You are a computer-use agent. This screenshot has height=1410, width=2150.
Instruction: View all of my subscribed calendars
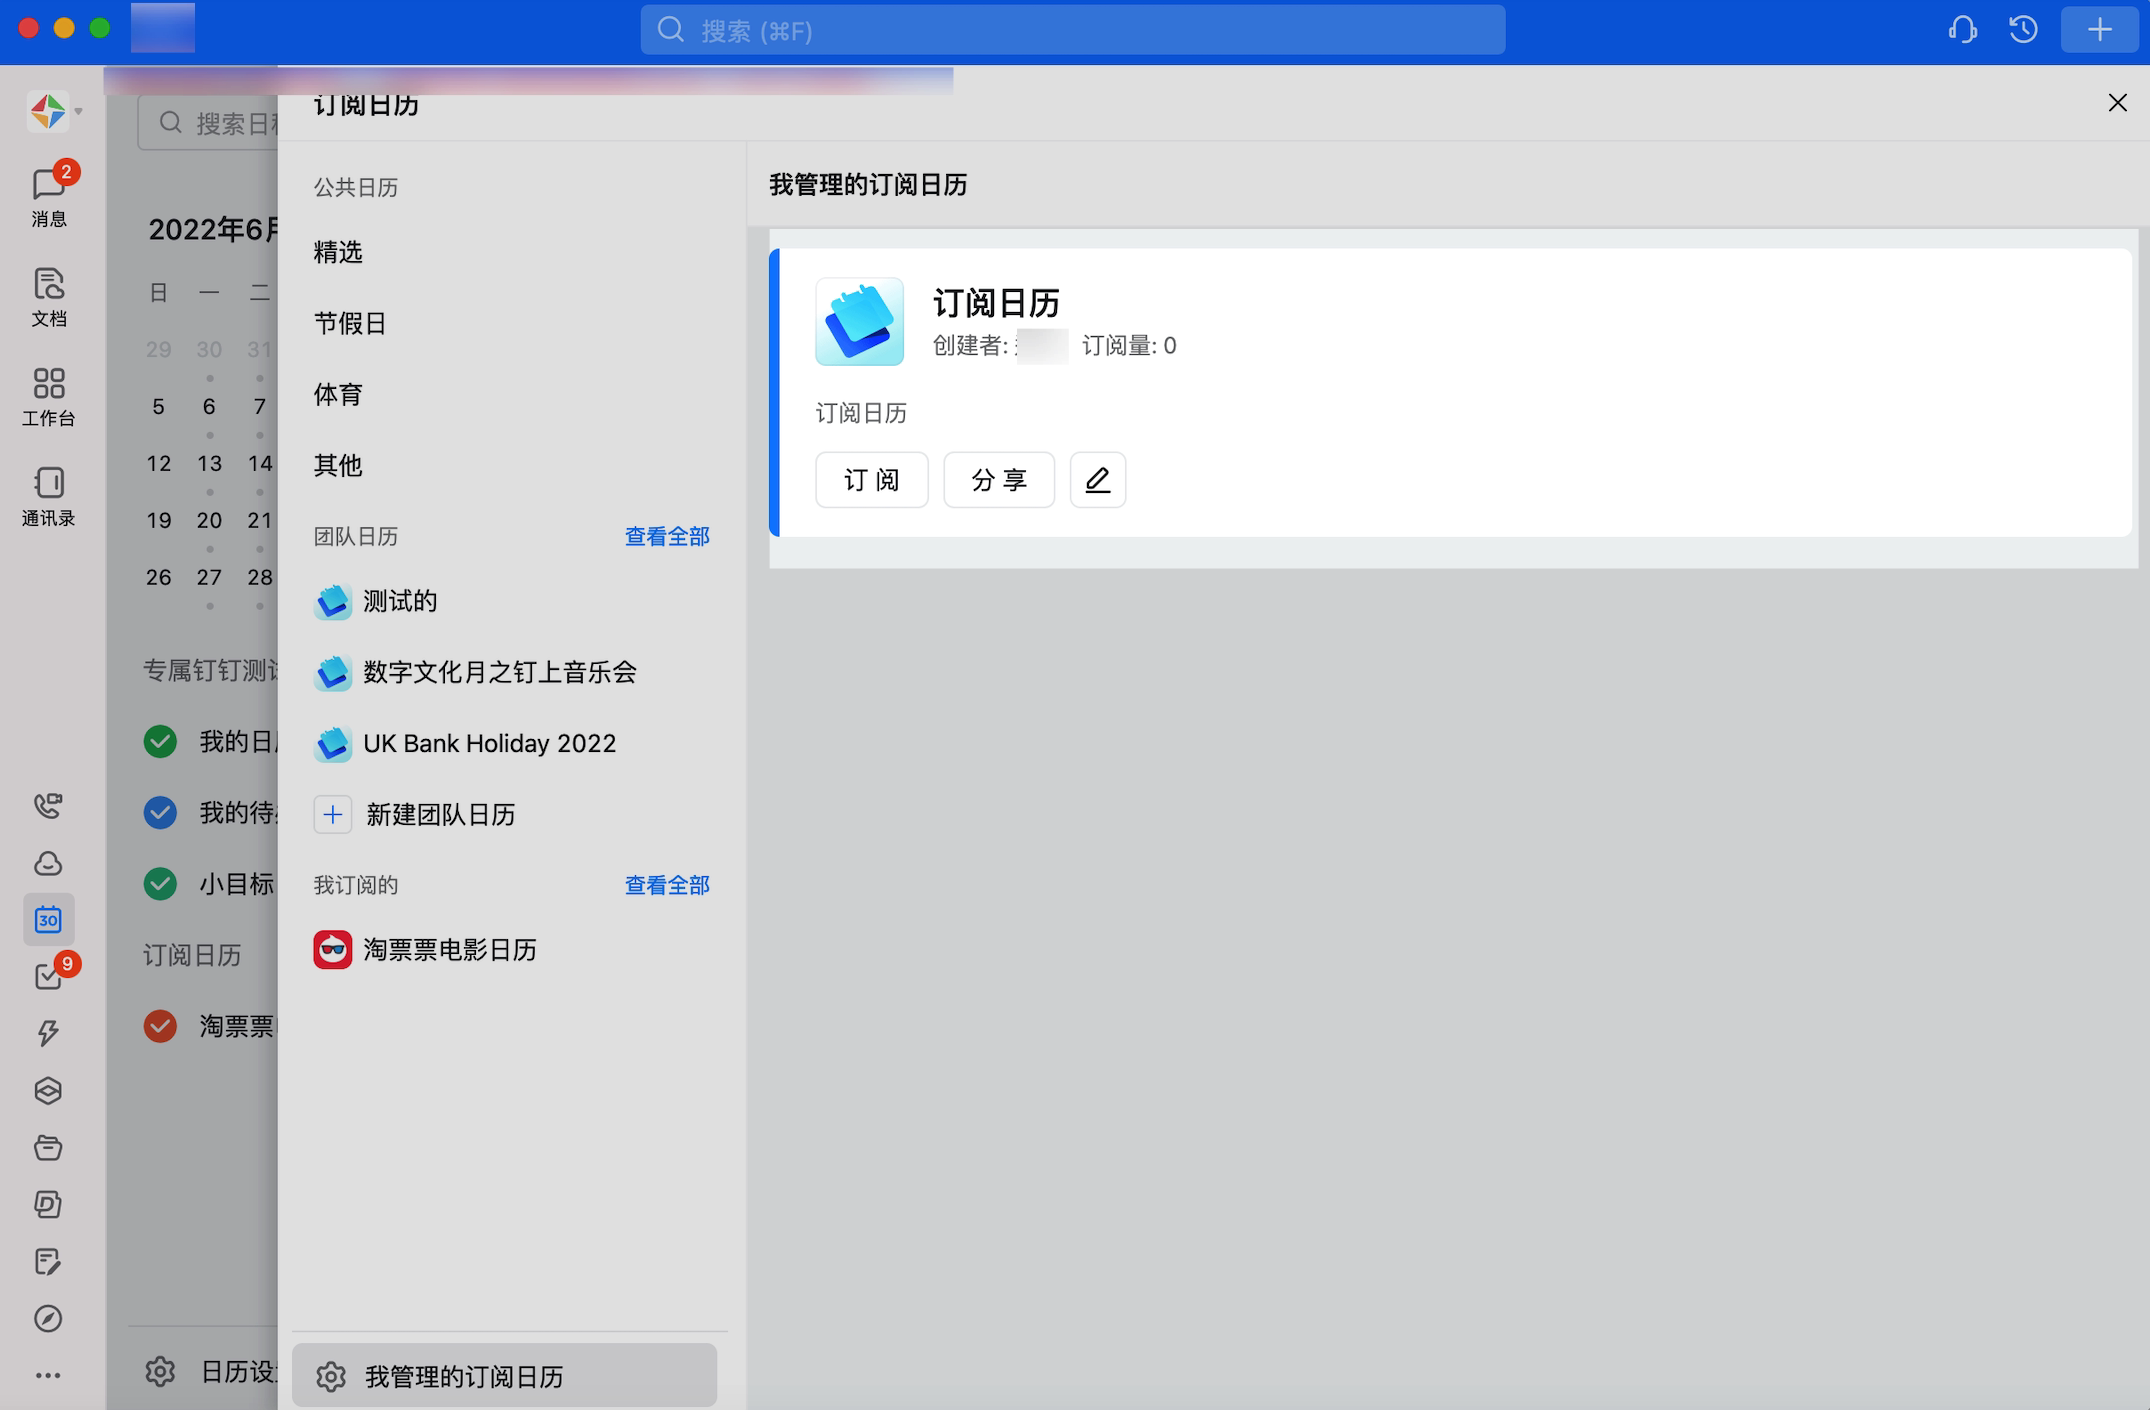click(666, 885)
